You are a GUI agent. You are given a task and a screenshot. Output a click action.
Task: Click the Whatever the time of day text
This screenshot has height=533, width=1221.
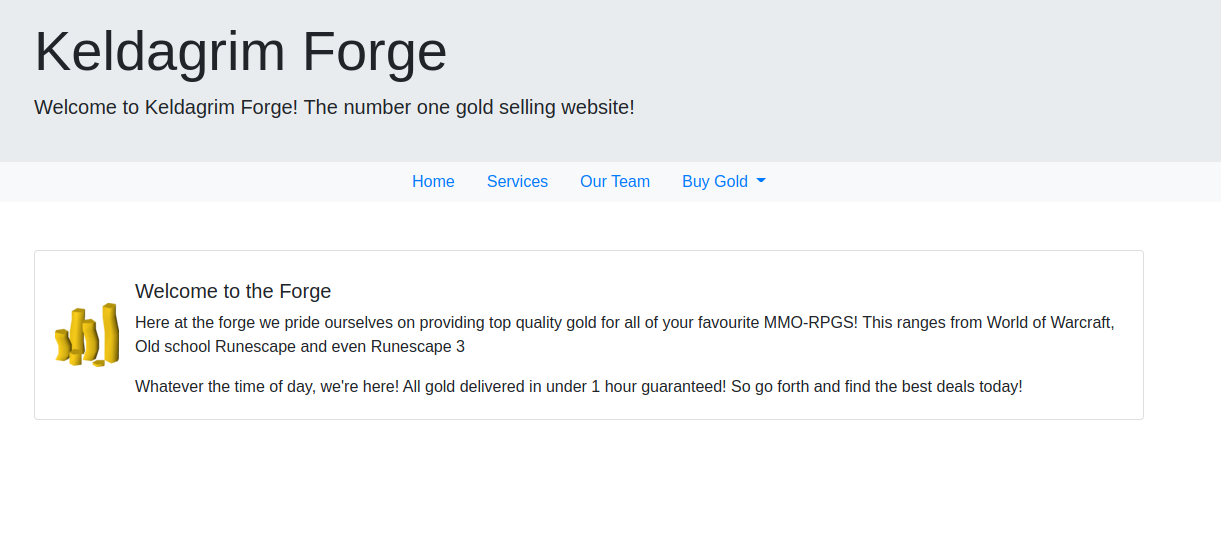225,386
